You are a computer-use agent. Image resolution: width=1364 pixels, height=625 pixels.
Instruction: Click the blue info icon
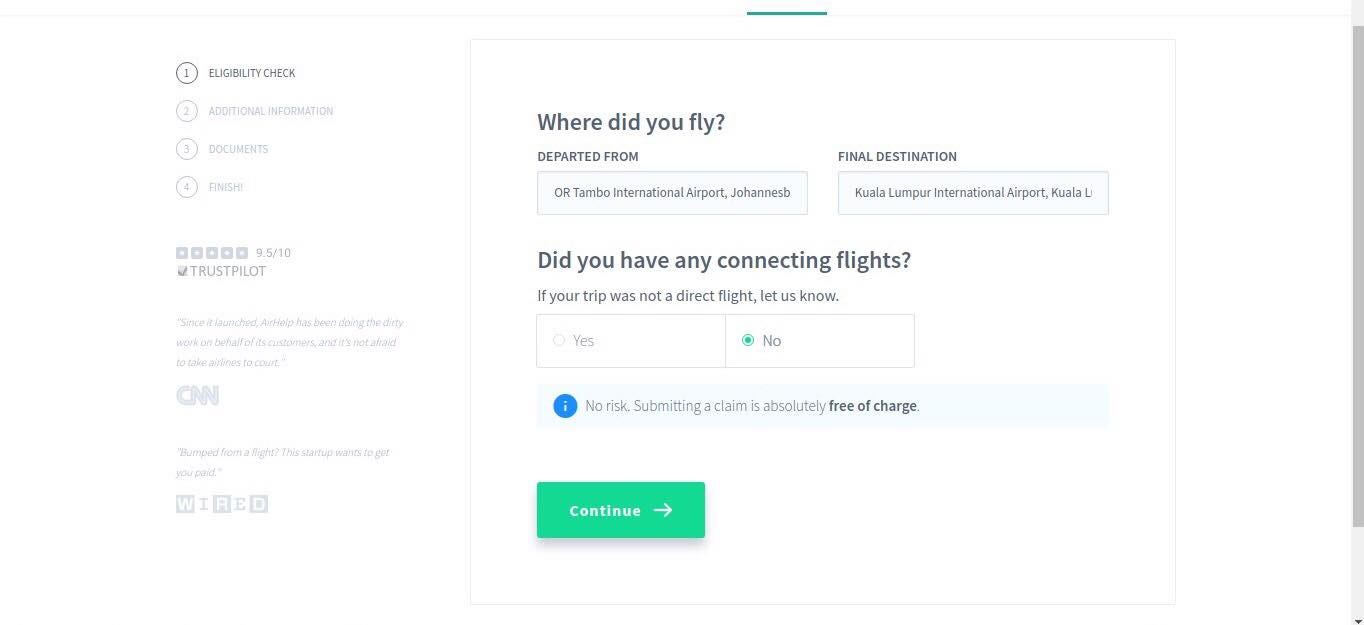point(565,406)
